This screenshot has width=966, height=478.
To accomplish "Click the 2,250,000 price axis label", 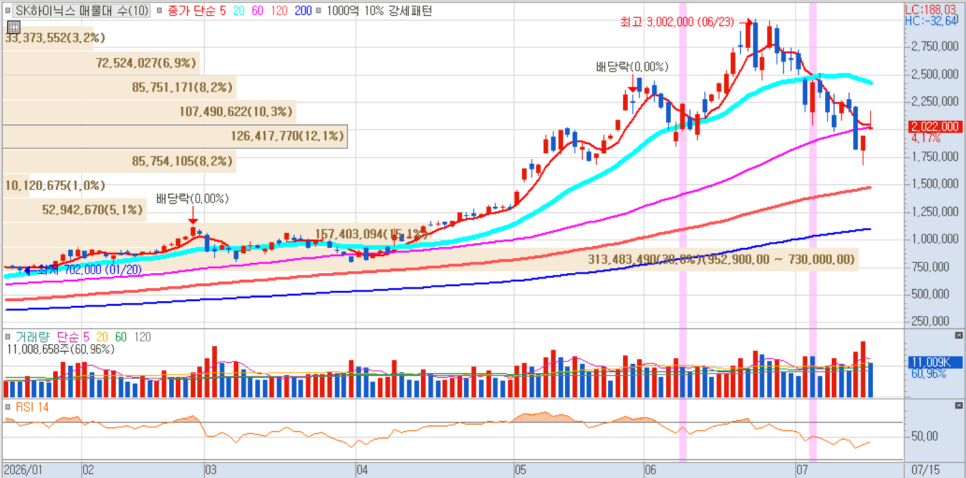I will pyautogui.click(x=936, y=102).
